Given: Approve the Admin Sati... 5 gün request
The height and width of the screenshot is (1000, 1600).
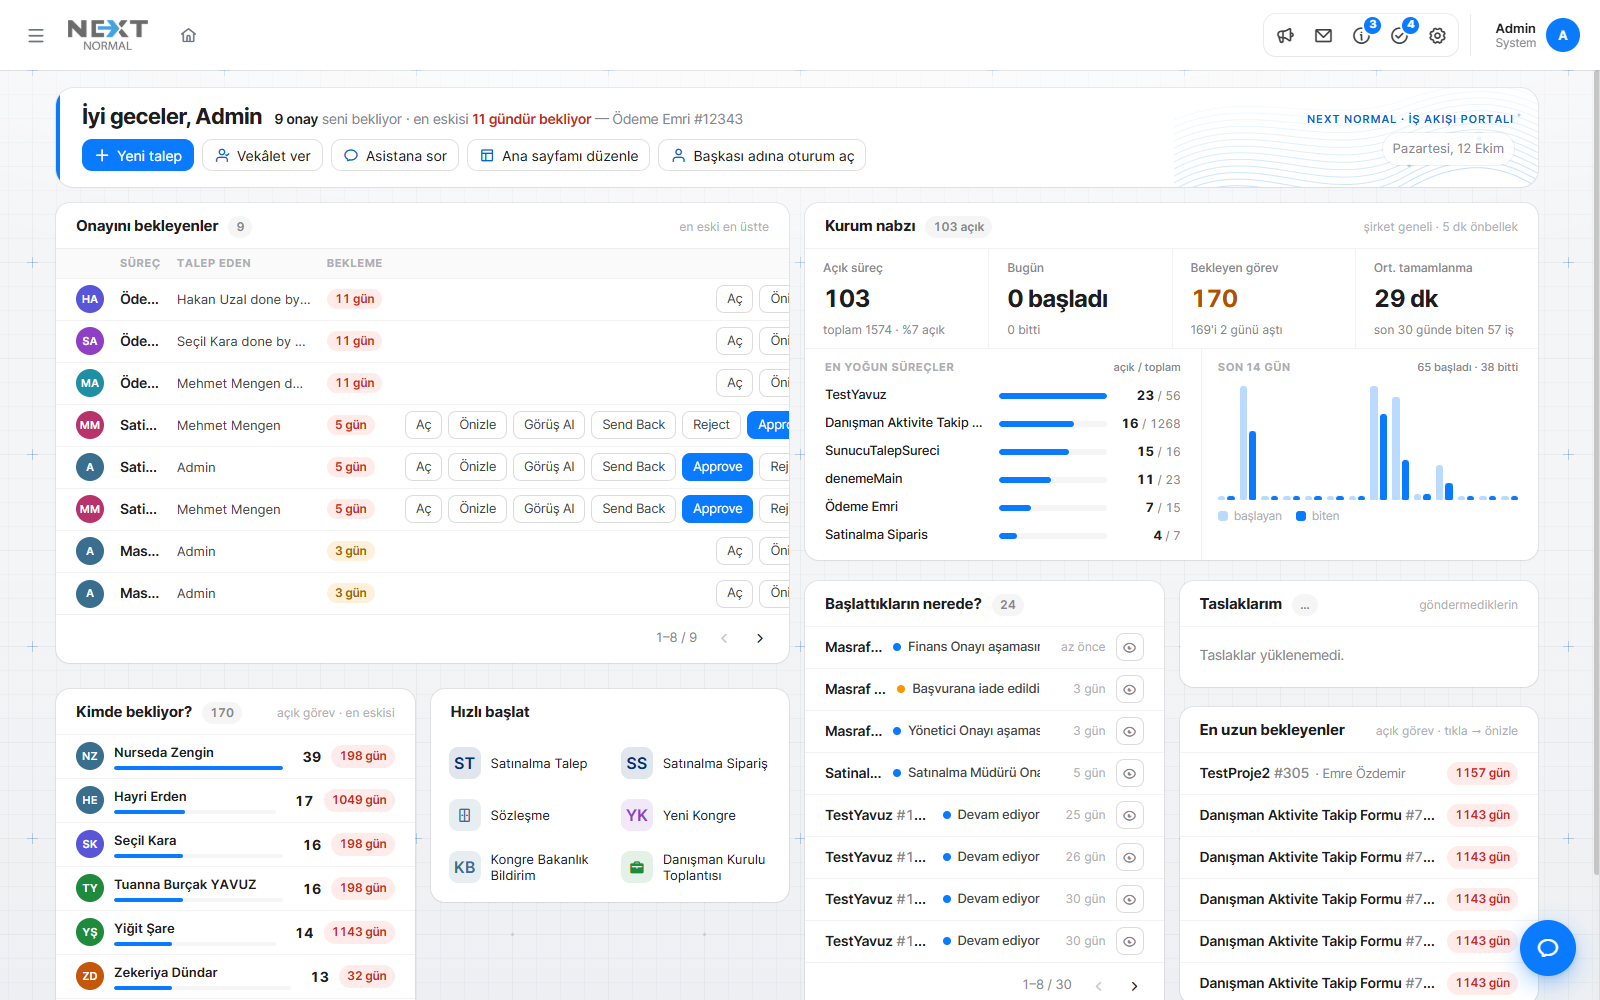Looking at the screenshot, I should click(717, 467).
